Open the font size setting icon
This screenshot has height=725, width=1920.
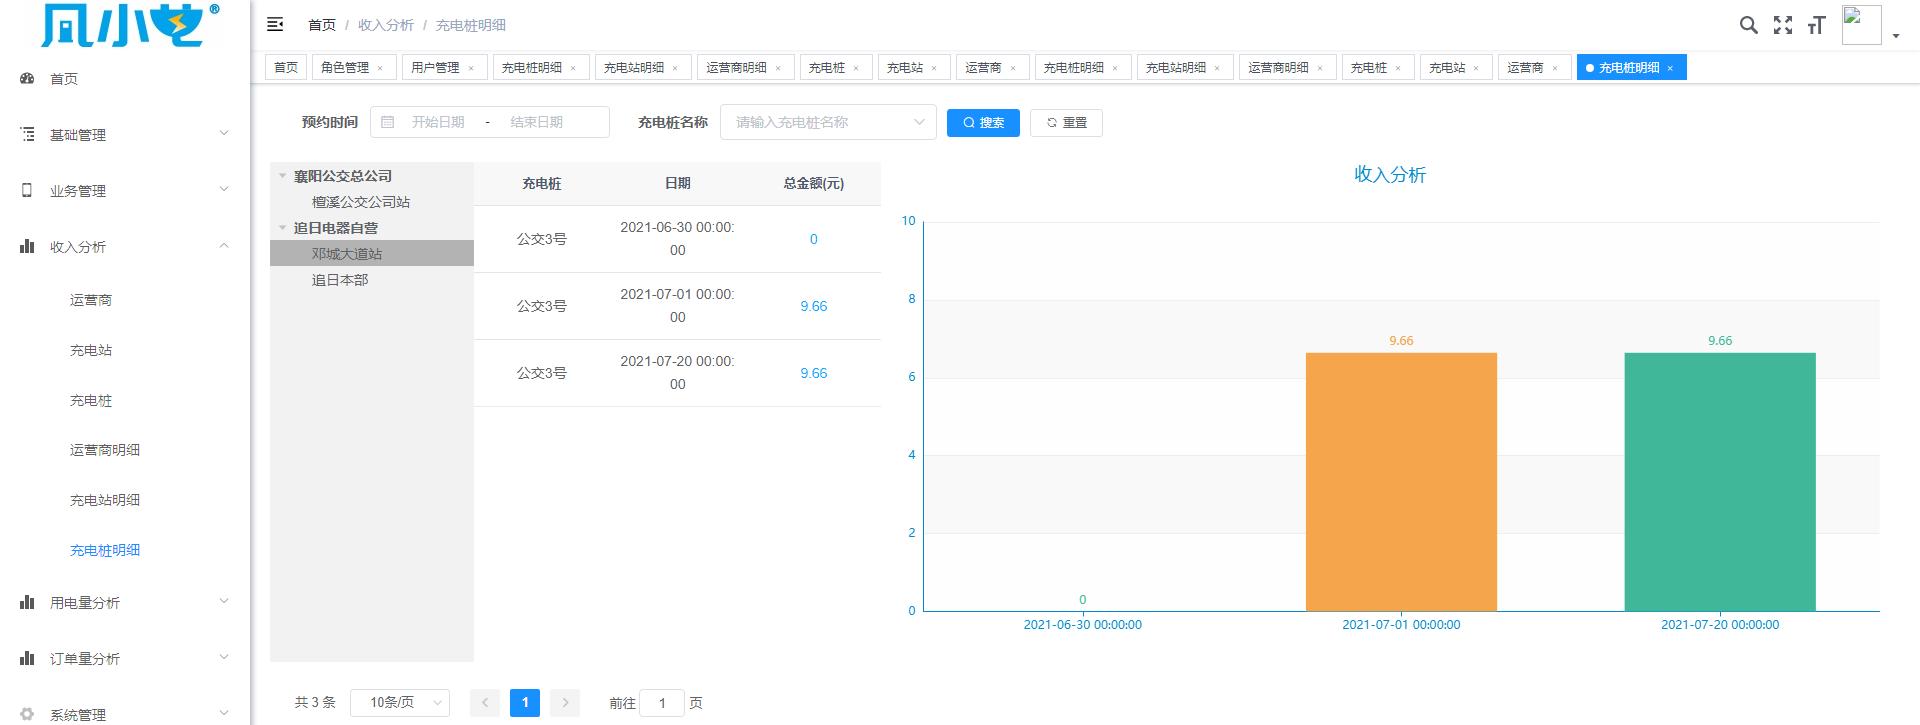point(1816,26)
